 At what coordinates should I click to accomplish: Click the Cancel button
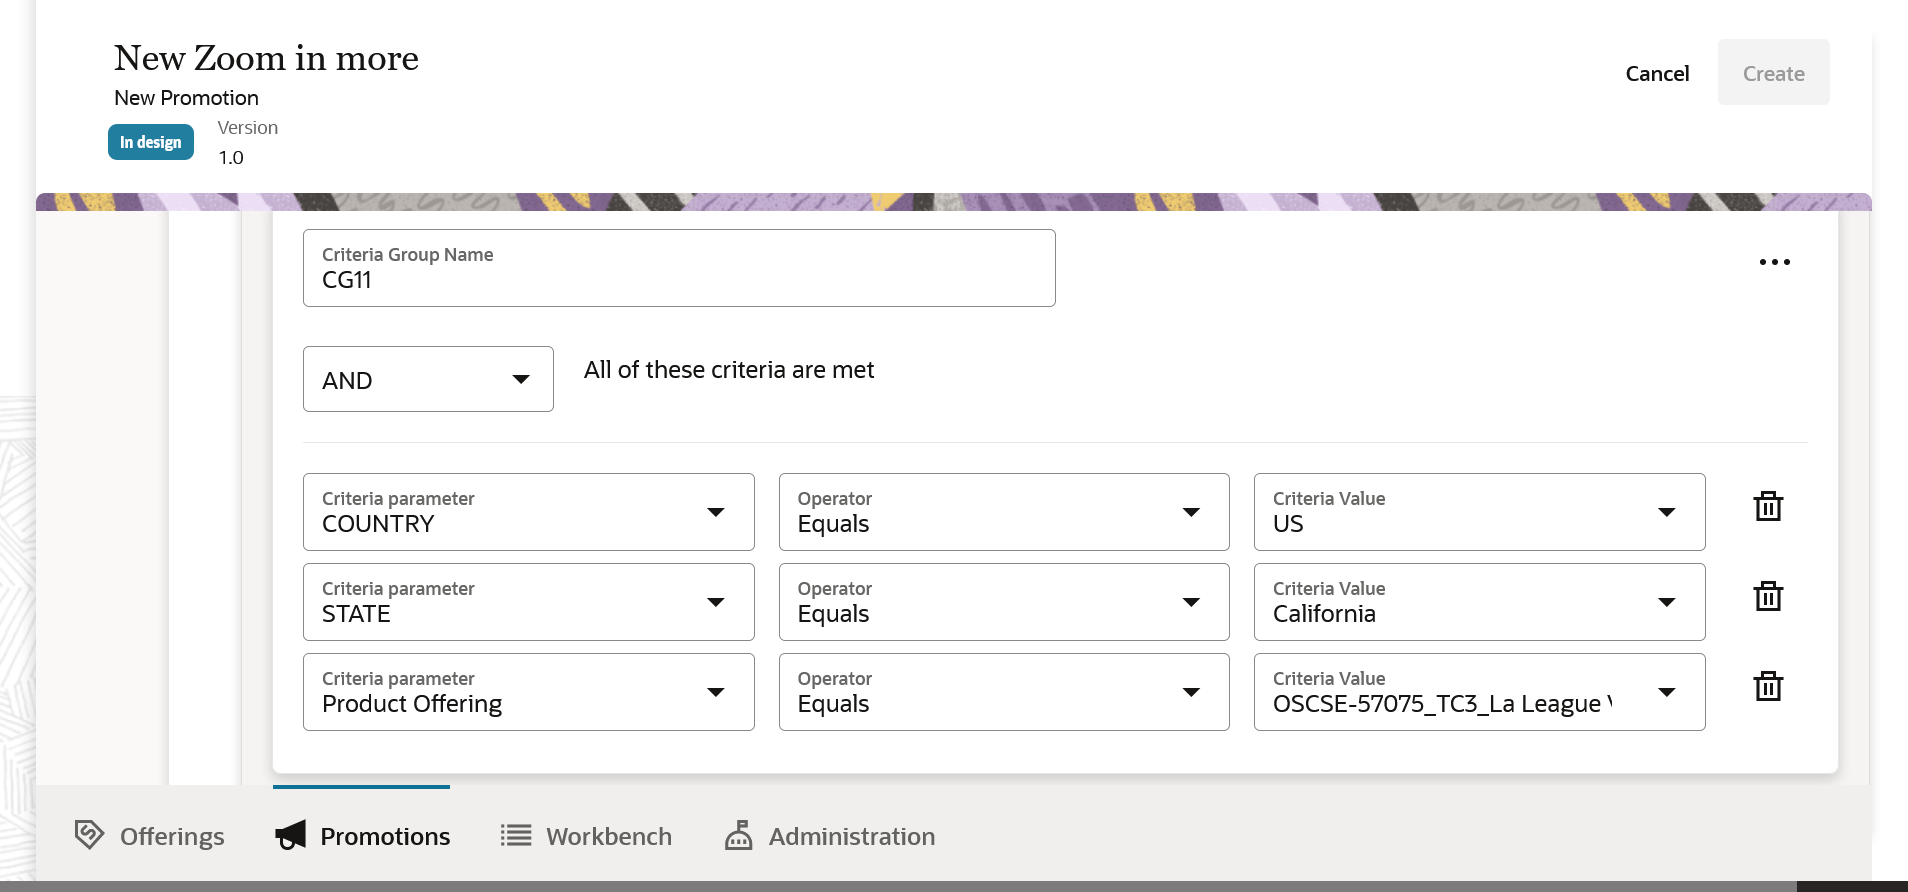tap(1657, 73)
